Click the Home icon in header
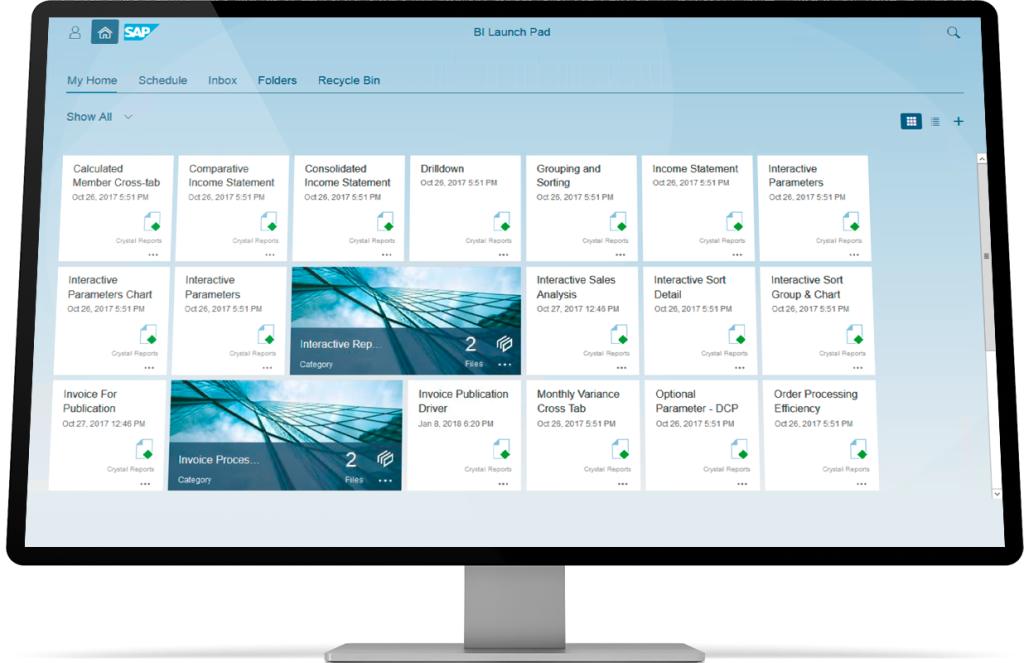Viewport: 1024px width, 663px height. pyautogui.click(x=105, y=32)
